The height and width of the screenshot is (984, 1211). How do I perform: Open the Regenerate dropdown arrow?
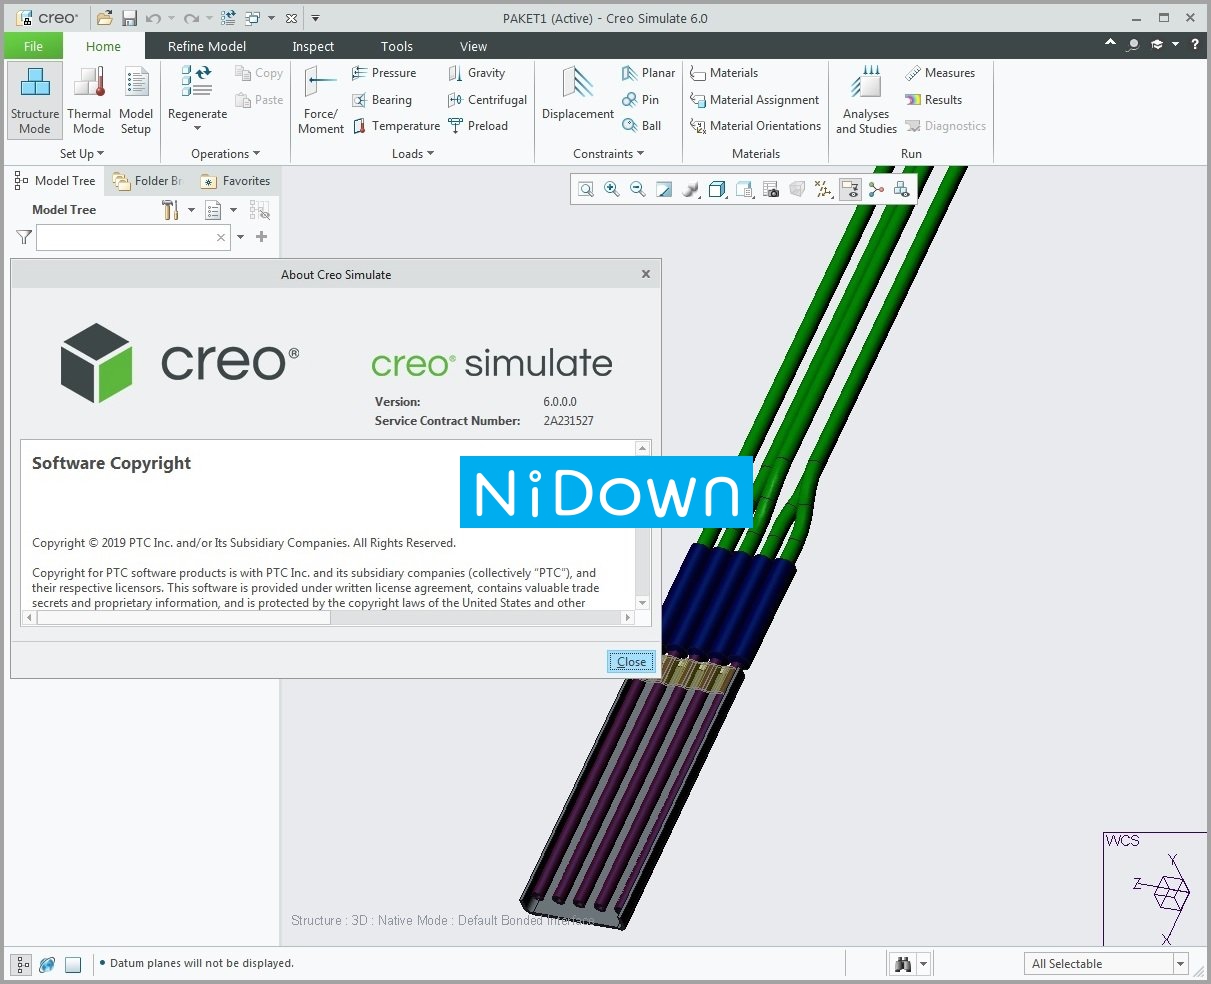(x=197, y=128)
